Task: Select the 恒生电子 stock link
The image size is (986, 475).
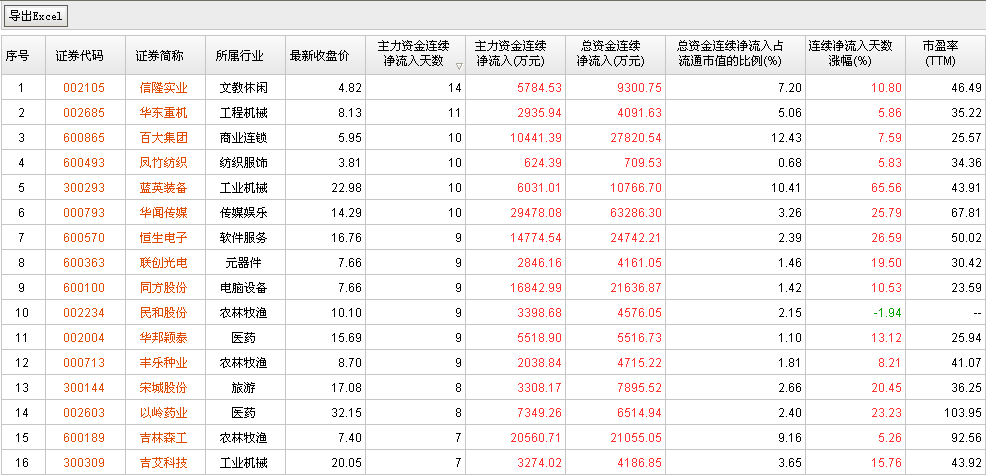Action: coord(163,237)
